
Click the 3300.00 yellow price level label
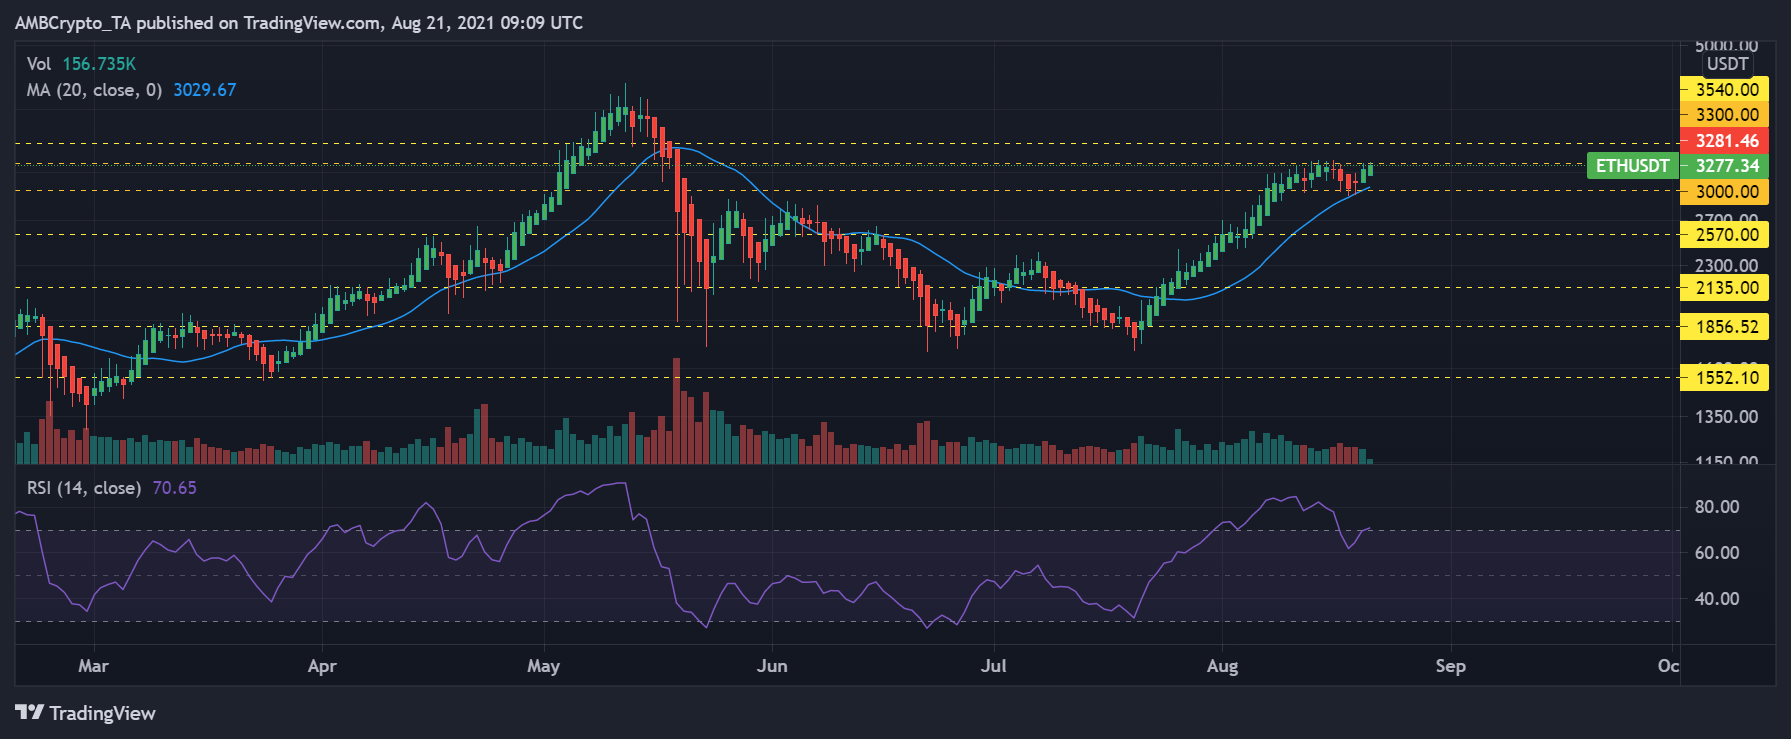click(x=1726, y=115)
